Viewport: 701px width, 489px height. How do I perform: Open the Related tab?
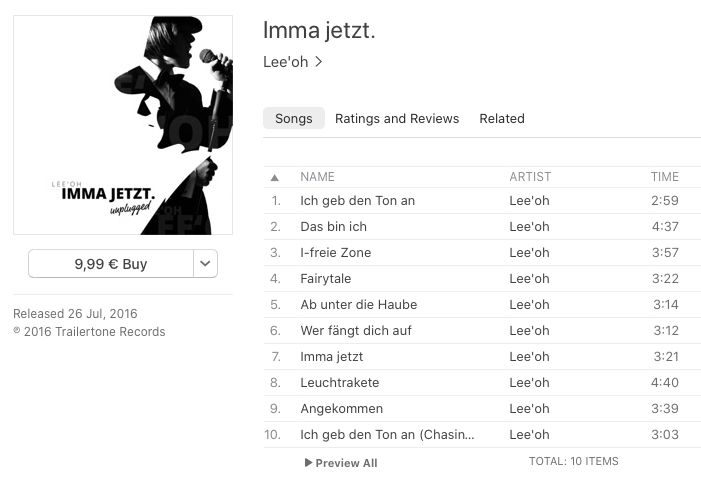click(502, 118)
